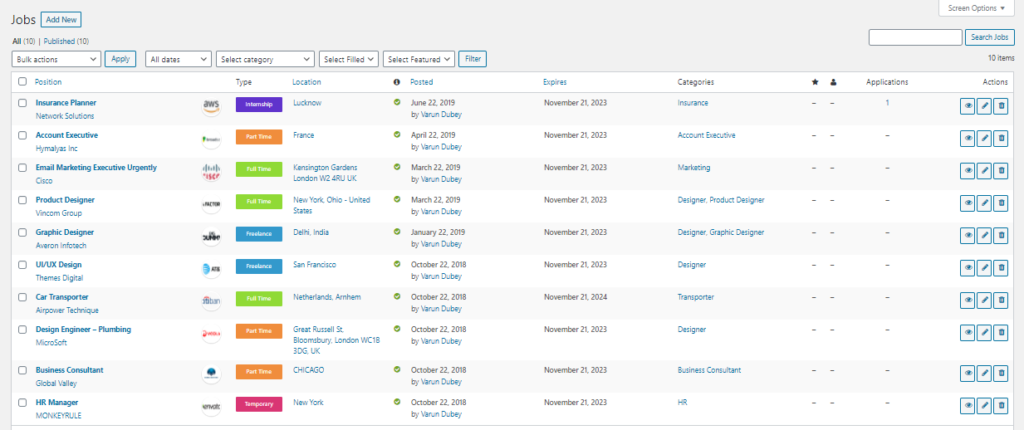Click the featured star column header icon

coord(814,82)
